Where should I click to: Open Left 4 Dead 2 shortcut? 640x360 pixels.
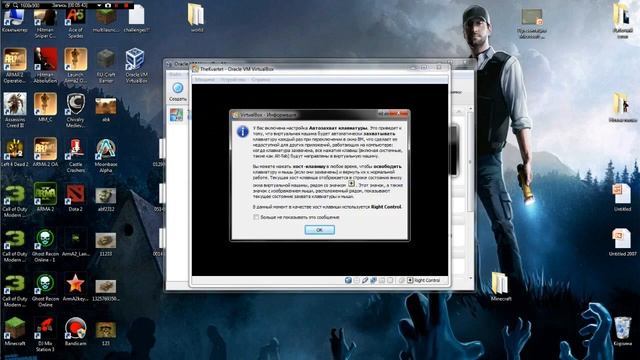click(x=15, y=152)
